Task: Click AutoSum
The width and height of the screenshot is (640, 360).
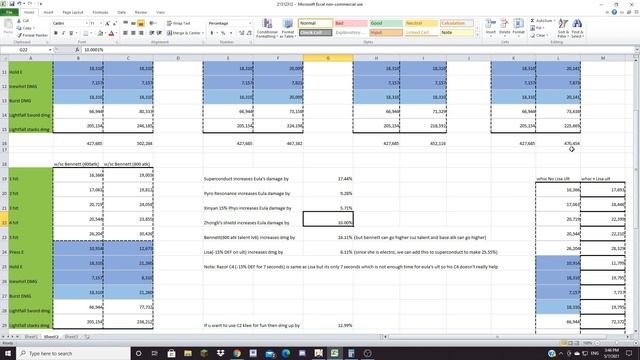Action: (x=542, y=20)
